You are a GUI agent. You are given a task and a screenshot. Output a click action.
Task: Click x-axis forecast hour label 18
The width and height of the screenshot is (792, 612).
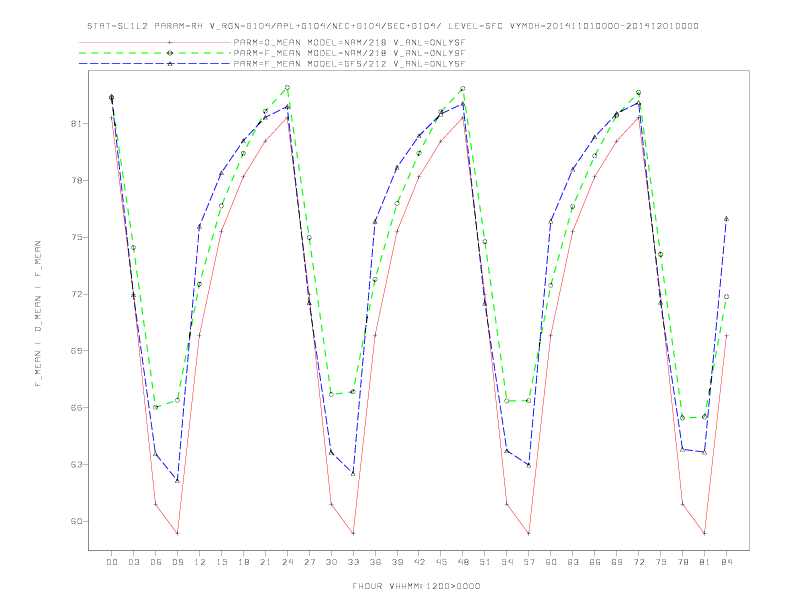coord(243,562)
